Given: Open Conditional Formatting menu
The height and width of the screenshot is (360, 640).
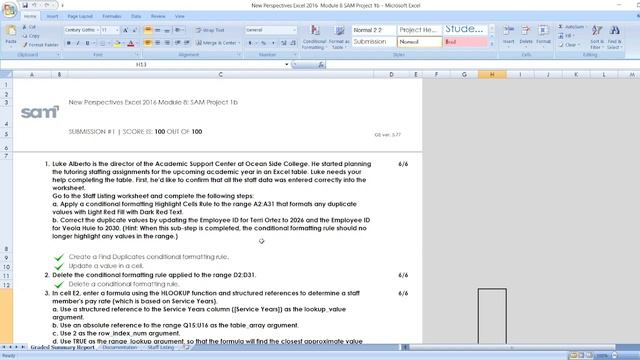Looking at the screenshot, I should click(314, 37).
